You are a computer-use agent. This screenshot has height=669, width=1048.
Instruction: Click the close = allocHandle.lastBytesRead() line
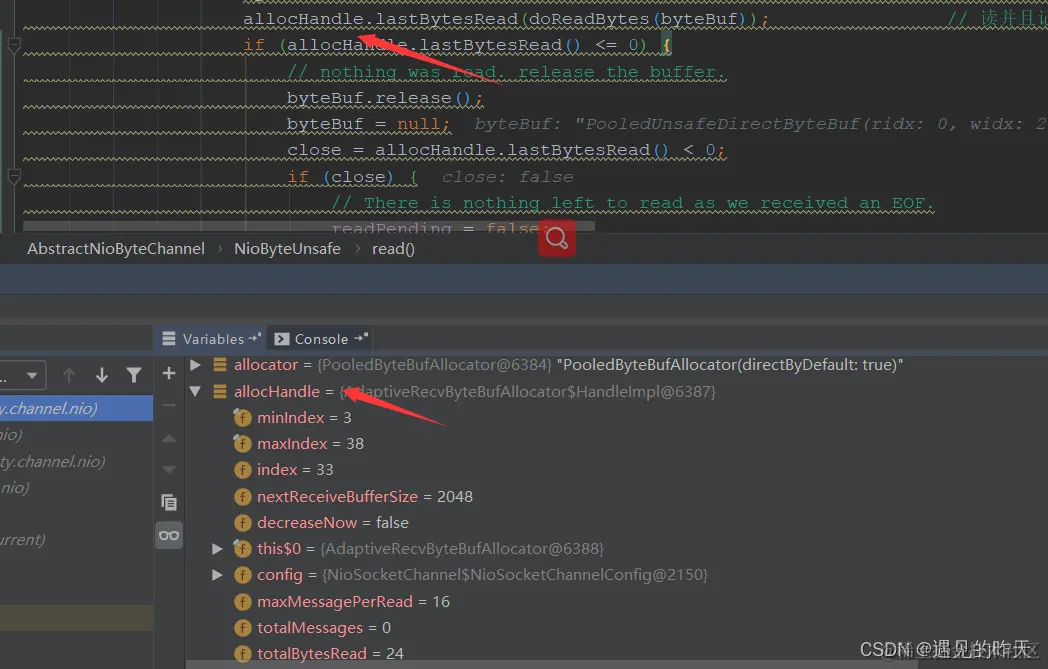[x=506, y=150]
